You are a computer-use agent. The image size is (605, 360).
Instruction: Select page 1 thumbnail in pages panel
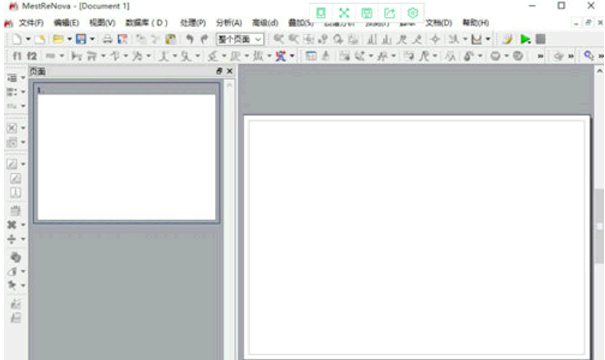pyautogui.click(x=127, y=153)
